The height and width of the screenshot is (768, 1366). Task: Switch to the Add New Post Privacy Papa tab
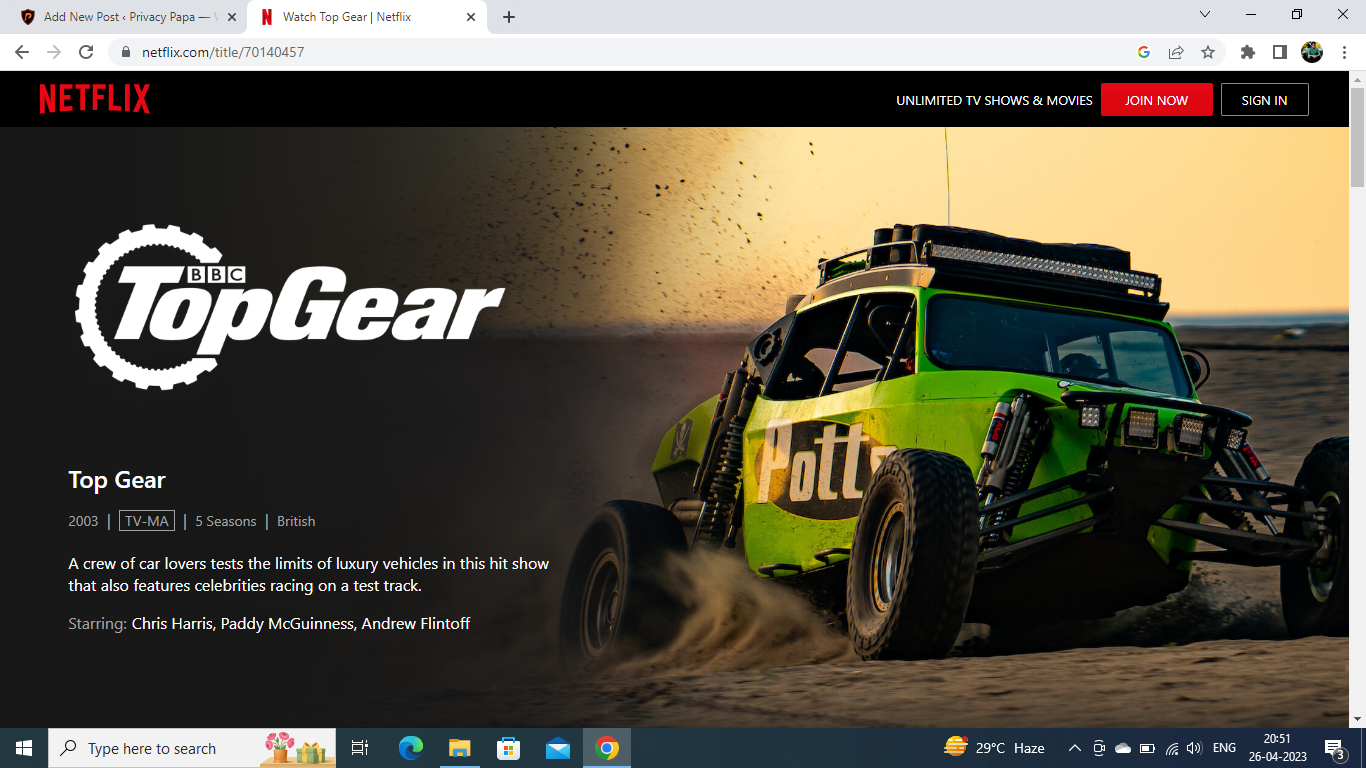pos(128,17)
